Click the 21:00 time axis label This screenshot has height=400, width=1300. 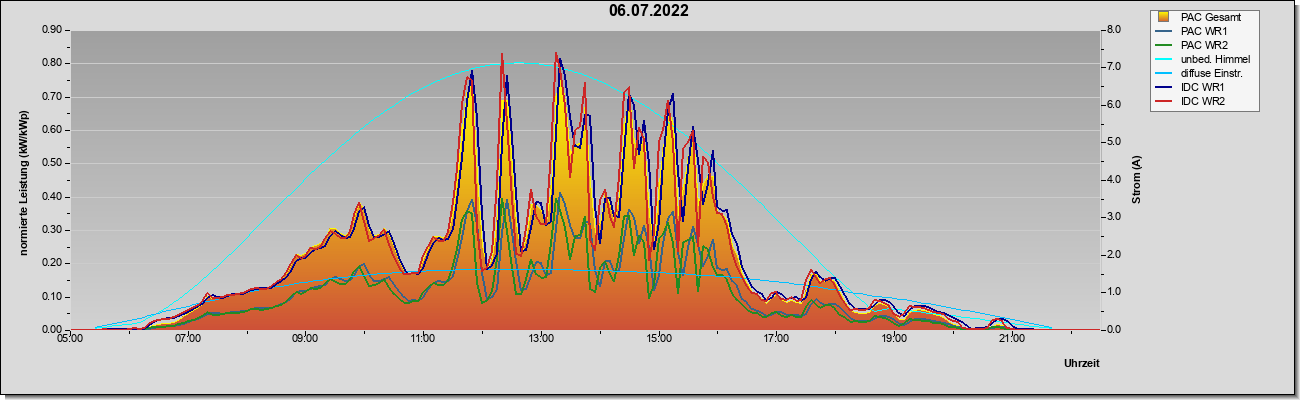pos(1011,339)
